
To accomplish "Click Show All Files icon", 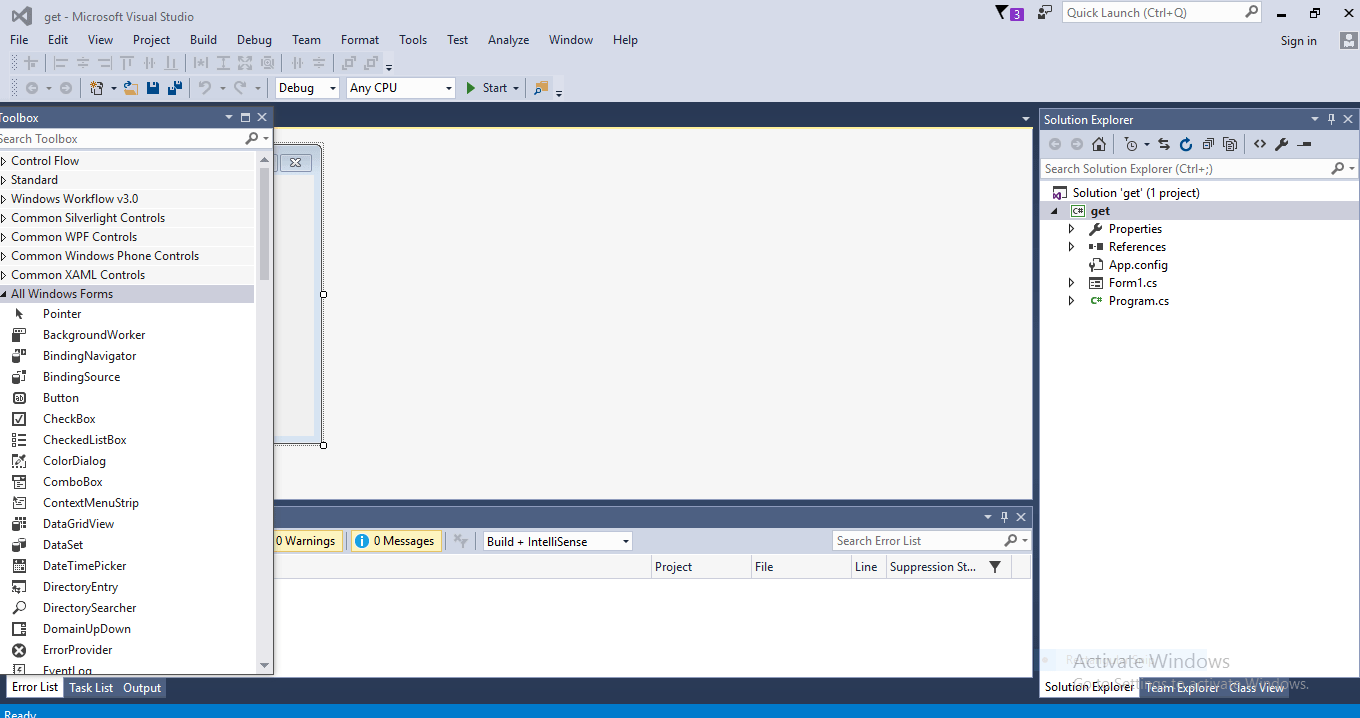I will pos(1230,144).
